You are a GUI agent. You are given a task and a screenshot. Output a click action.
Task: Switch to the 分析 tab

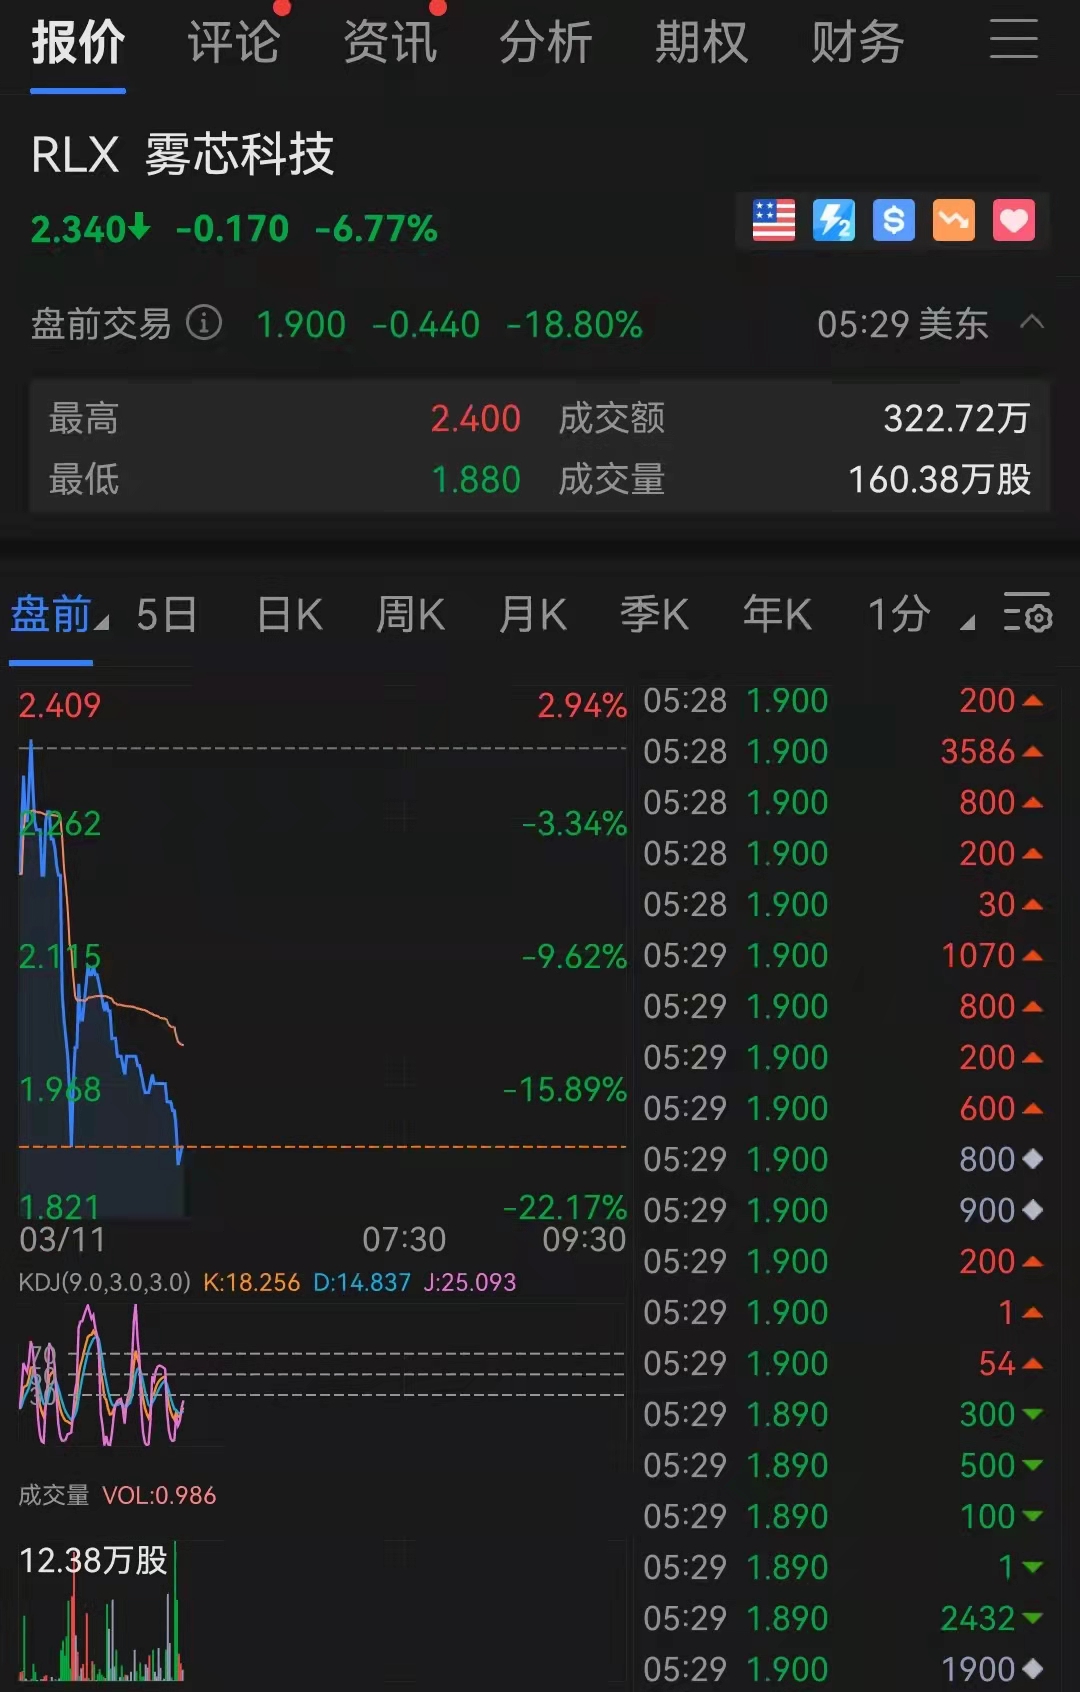546,43
